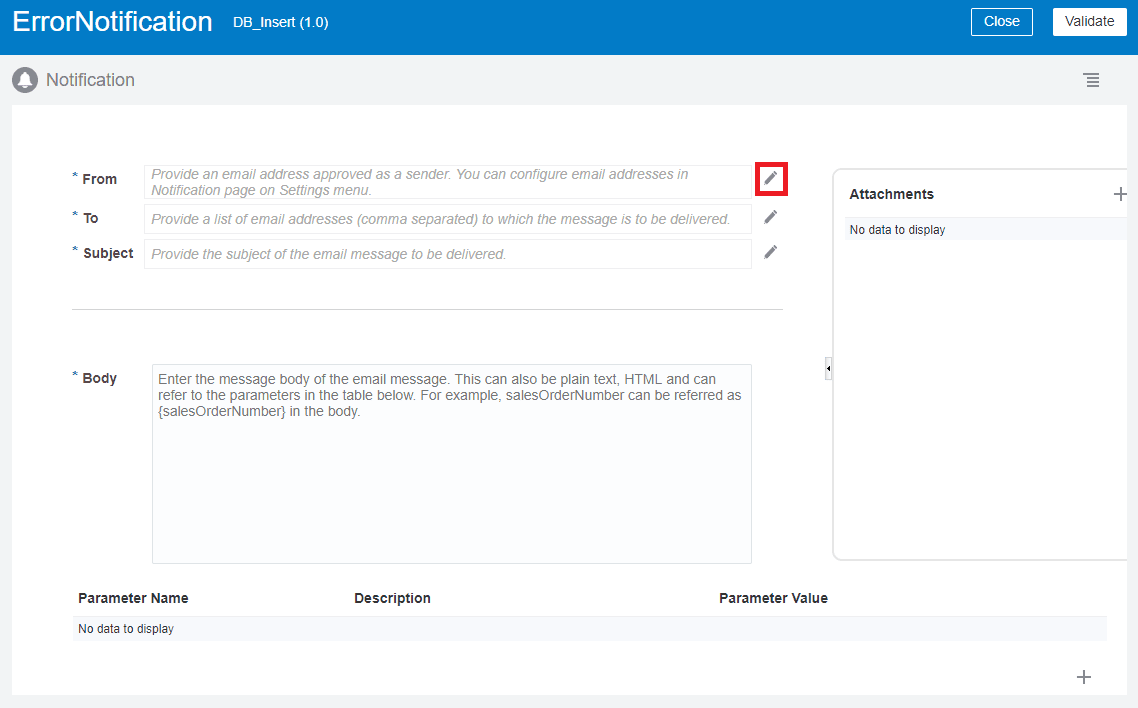This screenshot has height=708, width=1138.
Task: Click the Notification bell icon
Action: tap(24, 79)
